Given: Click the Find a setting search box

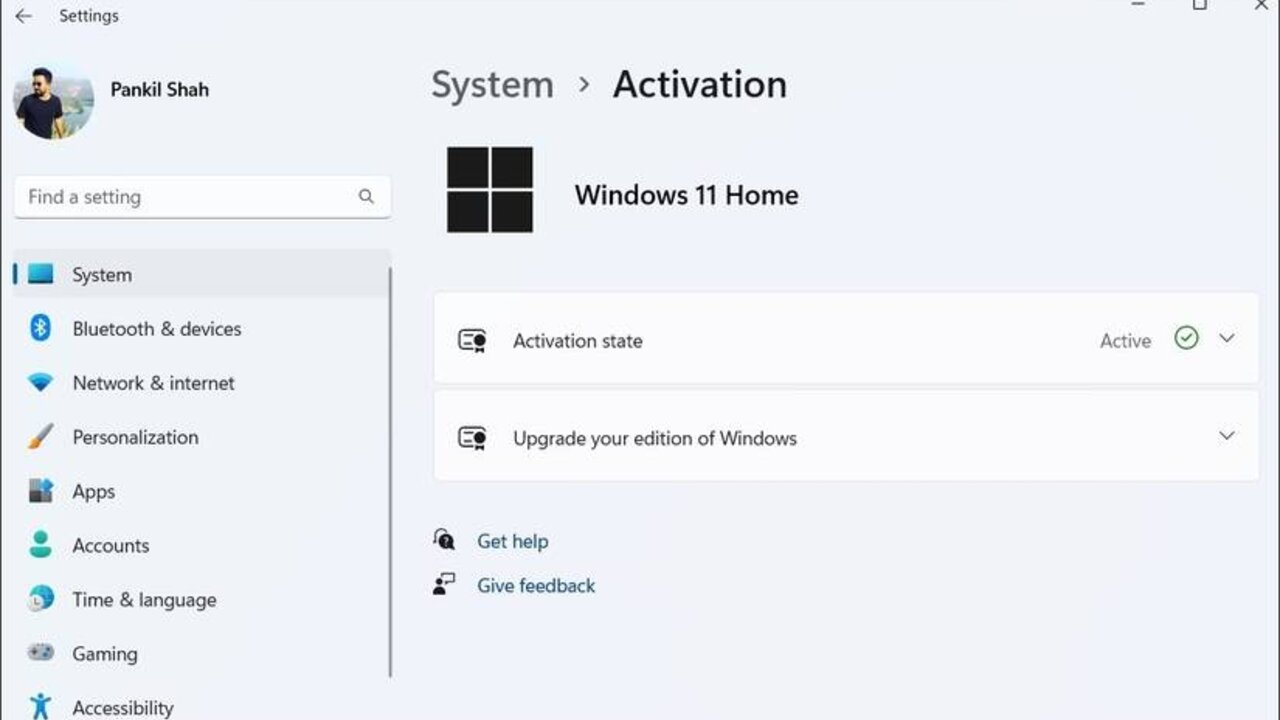Looking at the screenshot, I should coord(202,197).
